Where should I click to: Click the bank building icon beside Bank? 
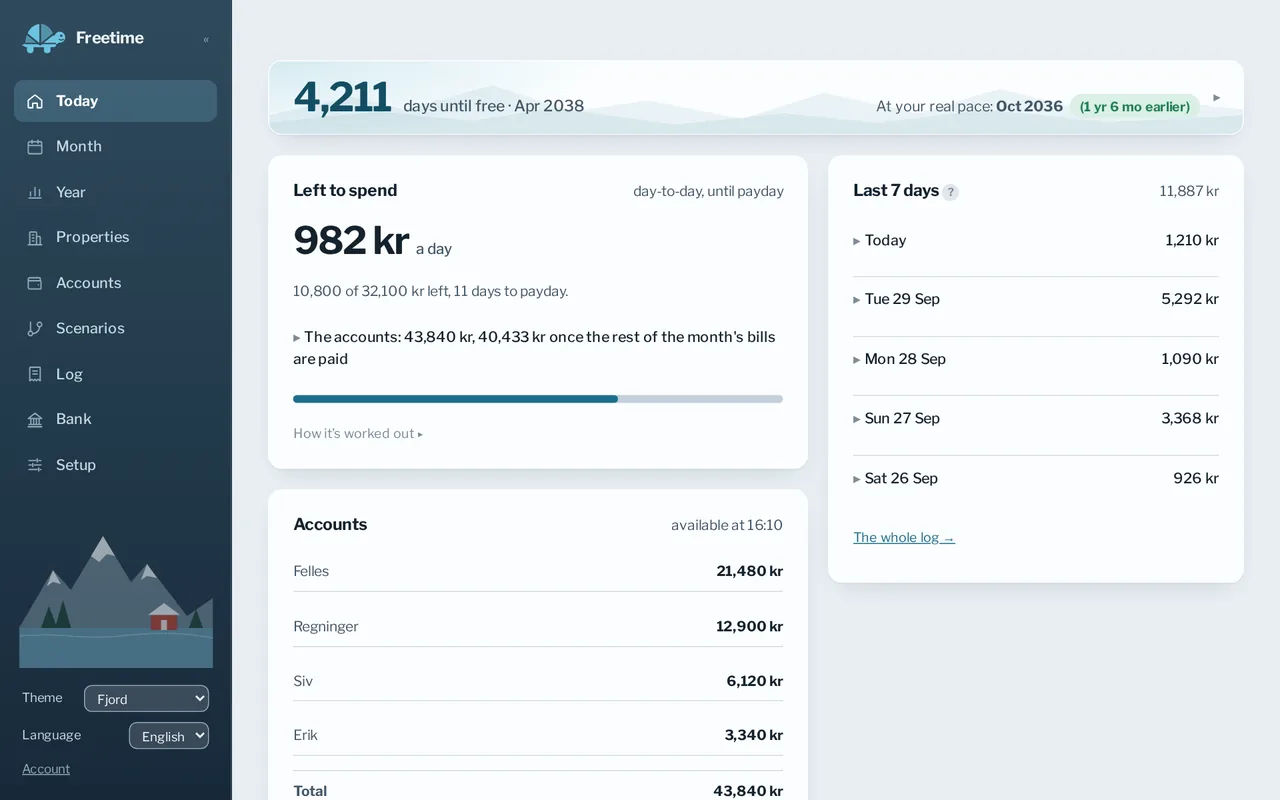tap(35, 420)
